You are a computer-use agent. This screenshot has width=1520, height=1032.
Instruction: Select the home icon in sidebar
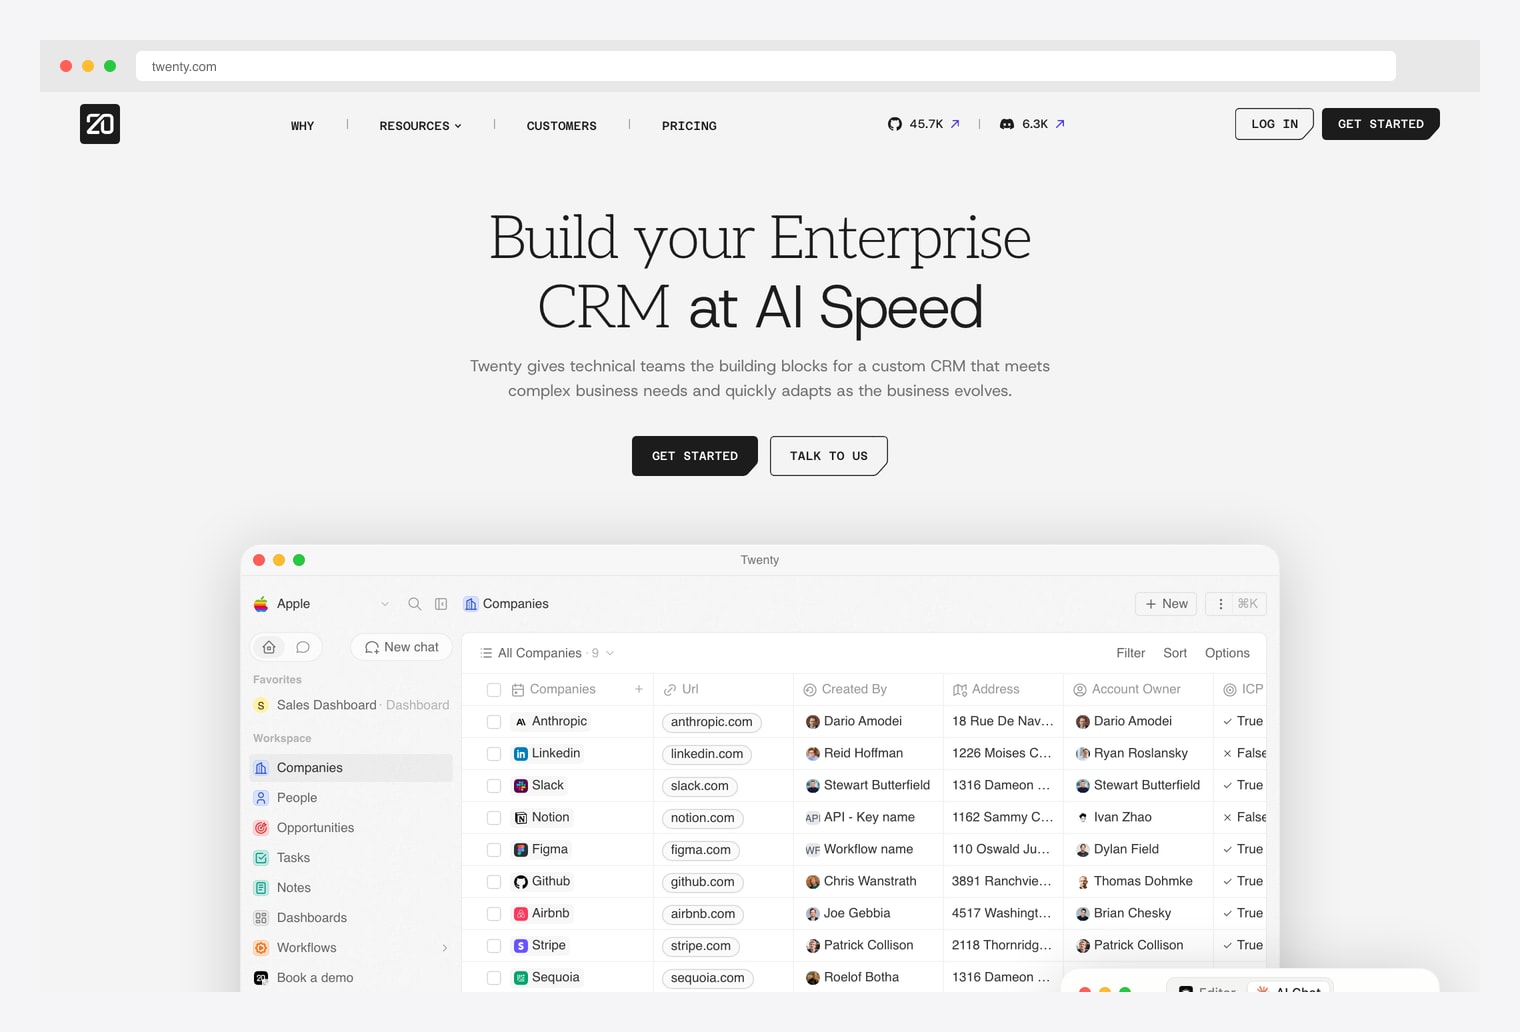click(269, 647)
